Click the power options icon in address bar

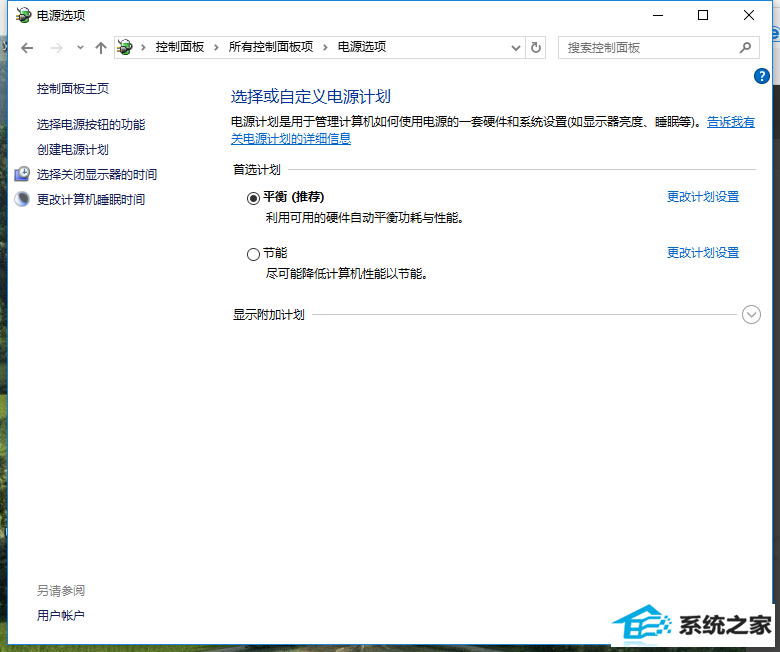point(125,47)
